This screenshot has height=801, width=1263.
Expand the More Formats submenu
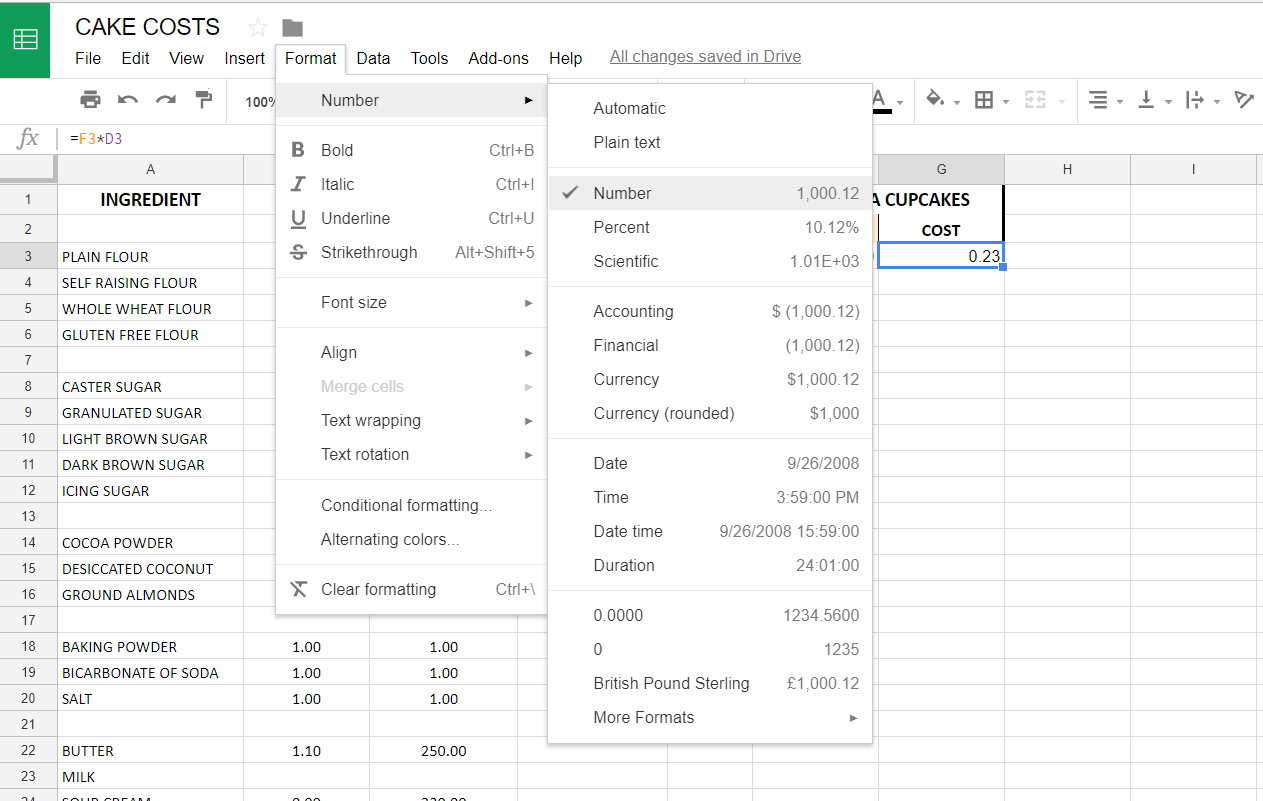click(710, 717)
